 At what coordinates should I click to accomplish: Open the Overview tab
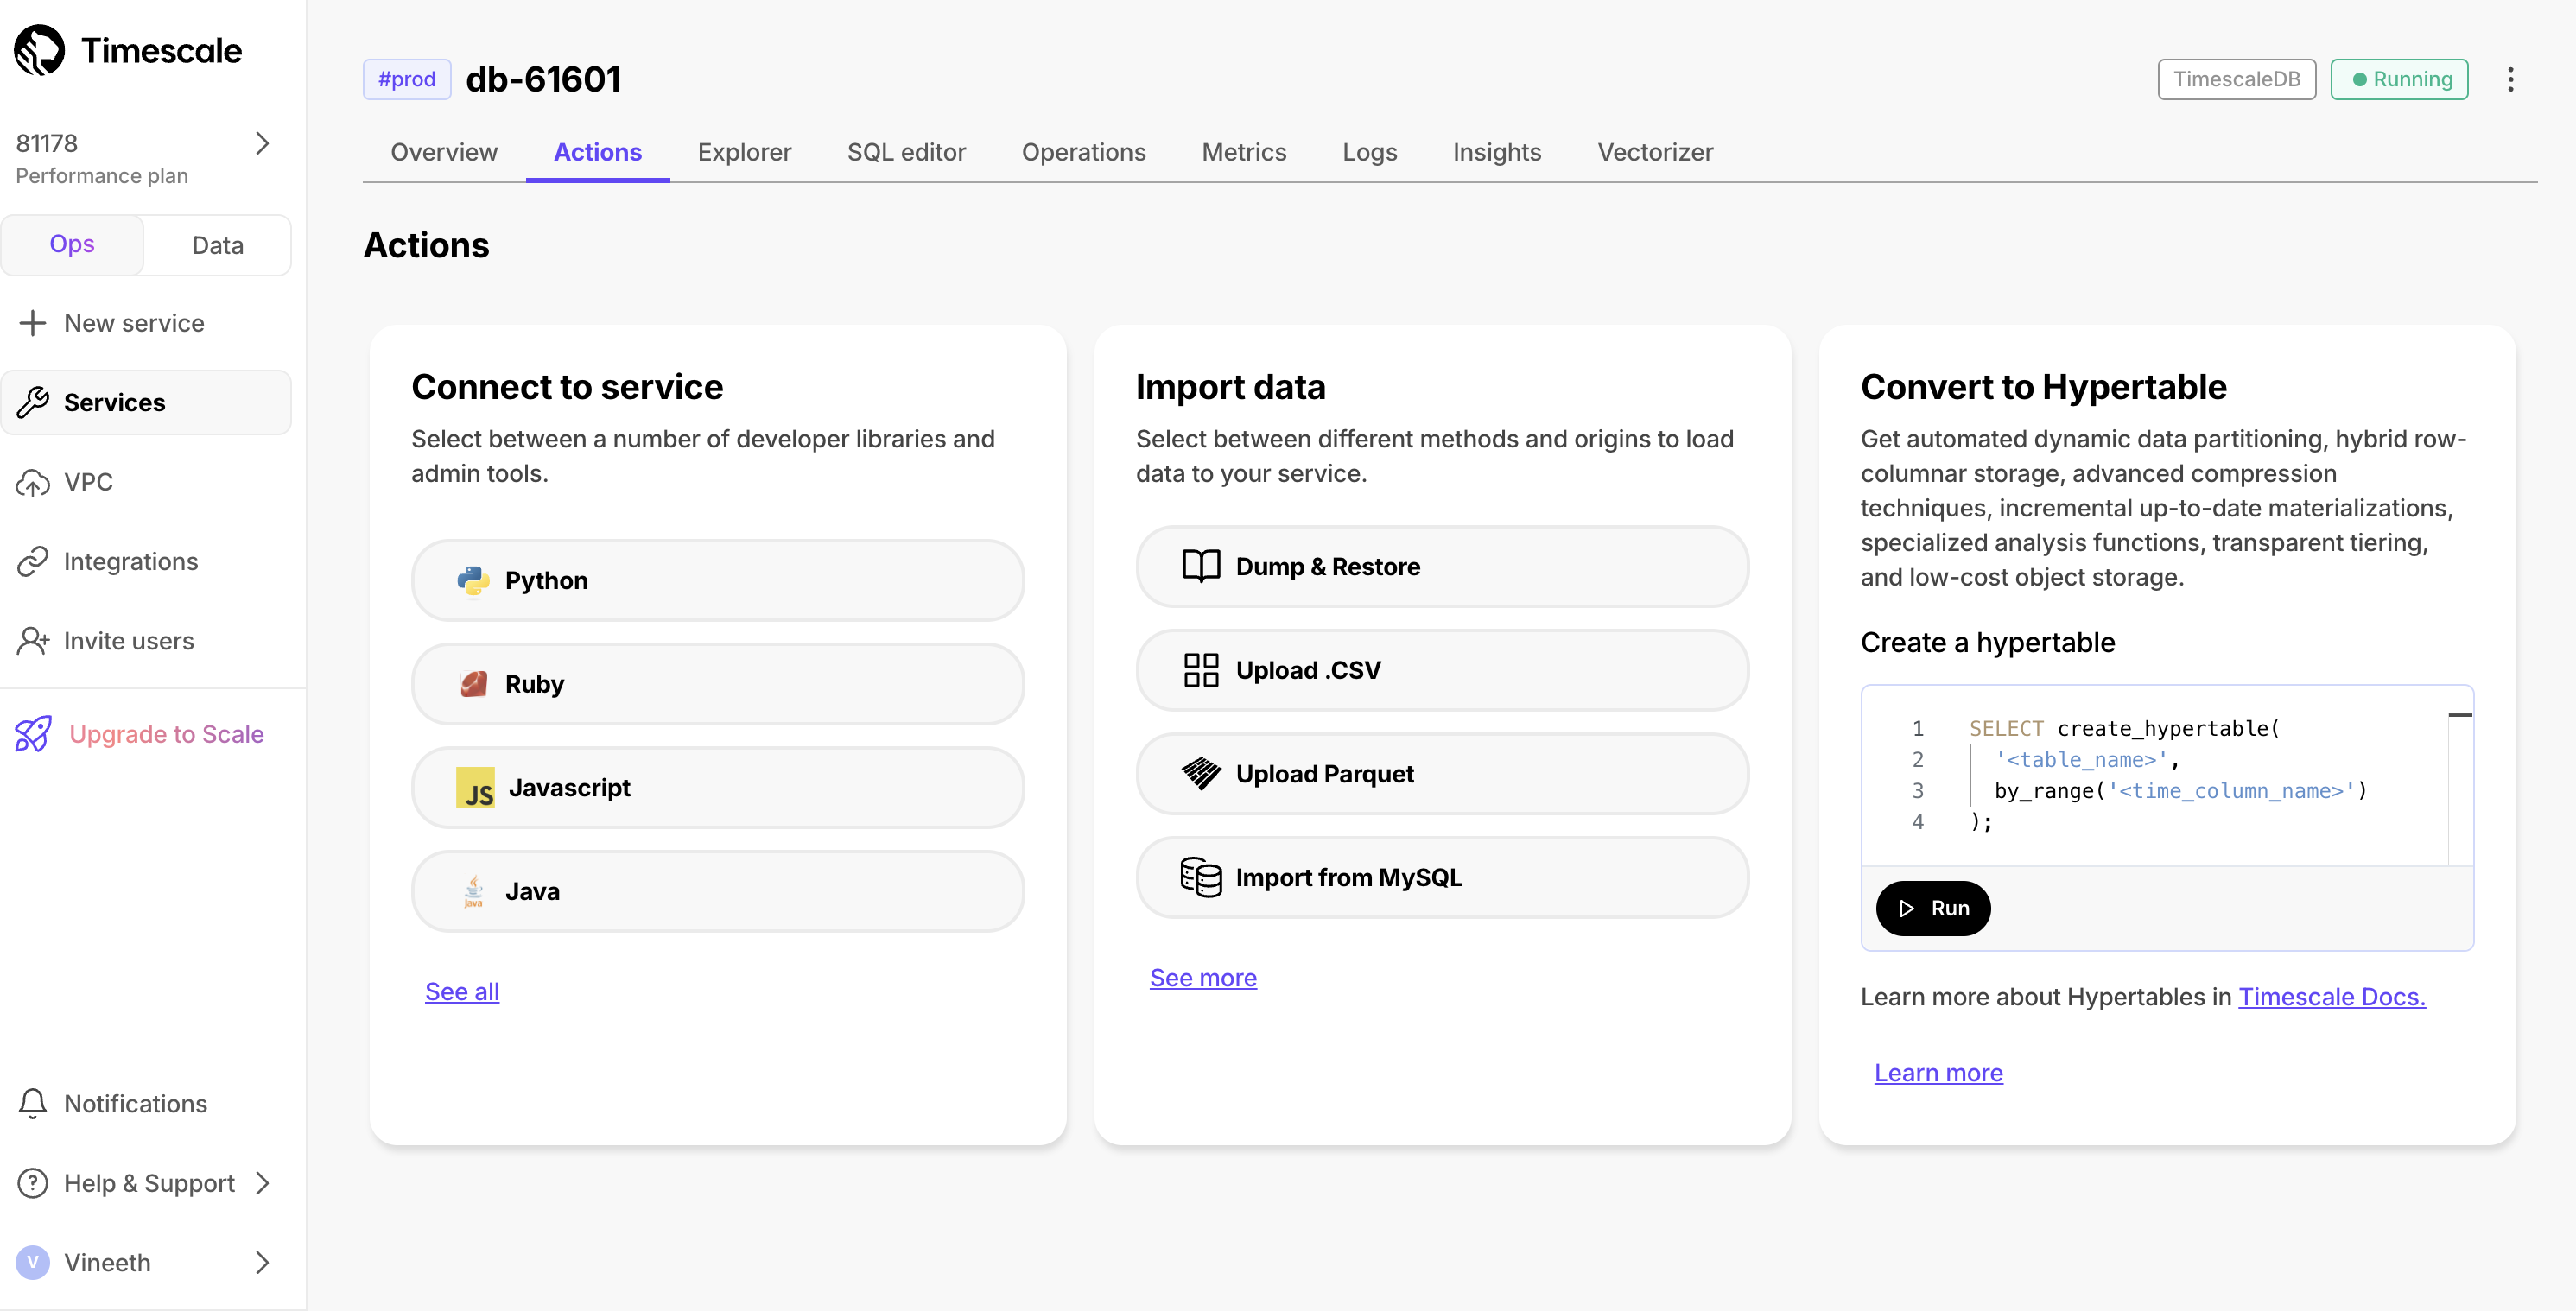[x=444, y=152]
